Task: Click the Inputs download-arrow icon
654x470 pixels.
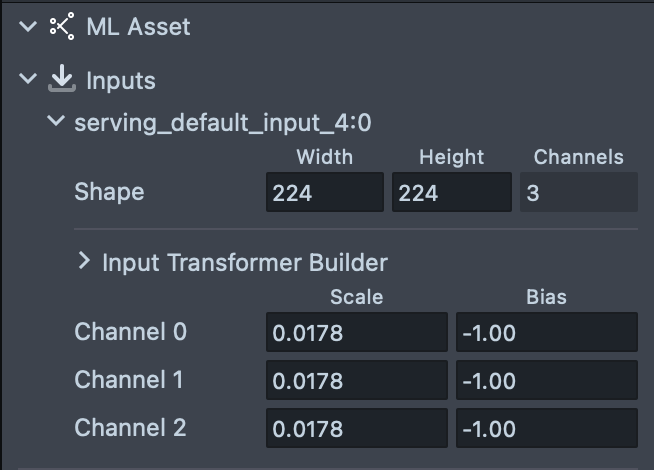Action: pos(62,79)
